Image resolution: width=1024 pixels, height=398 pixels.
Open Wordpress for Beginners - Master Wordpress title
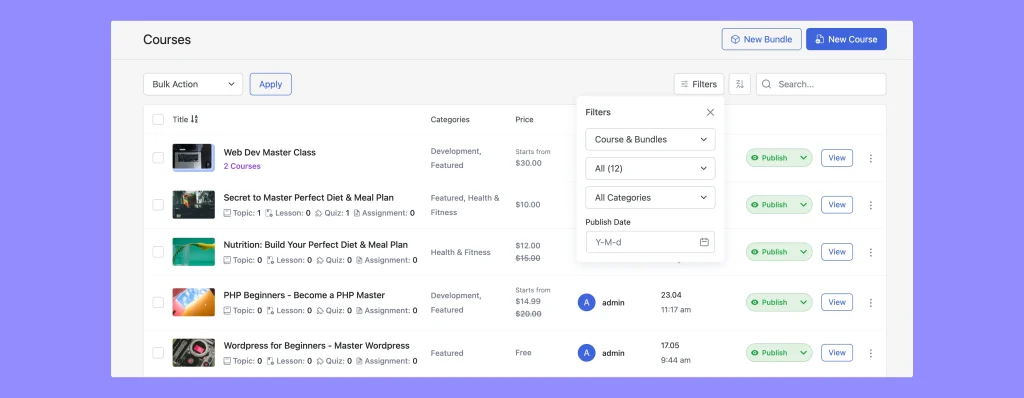317,346
